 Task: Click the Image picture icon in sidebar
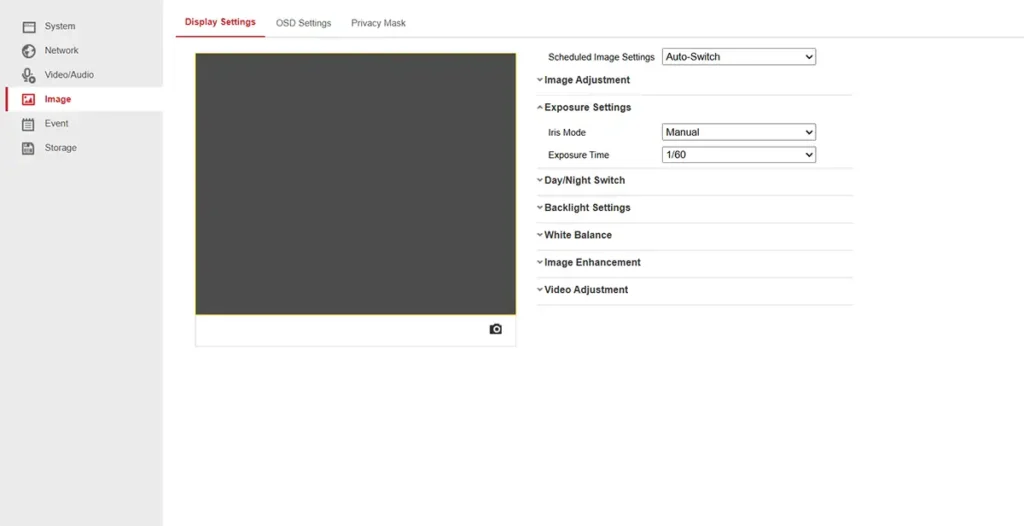28,100
